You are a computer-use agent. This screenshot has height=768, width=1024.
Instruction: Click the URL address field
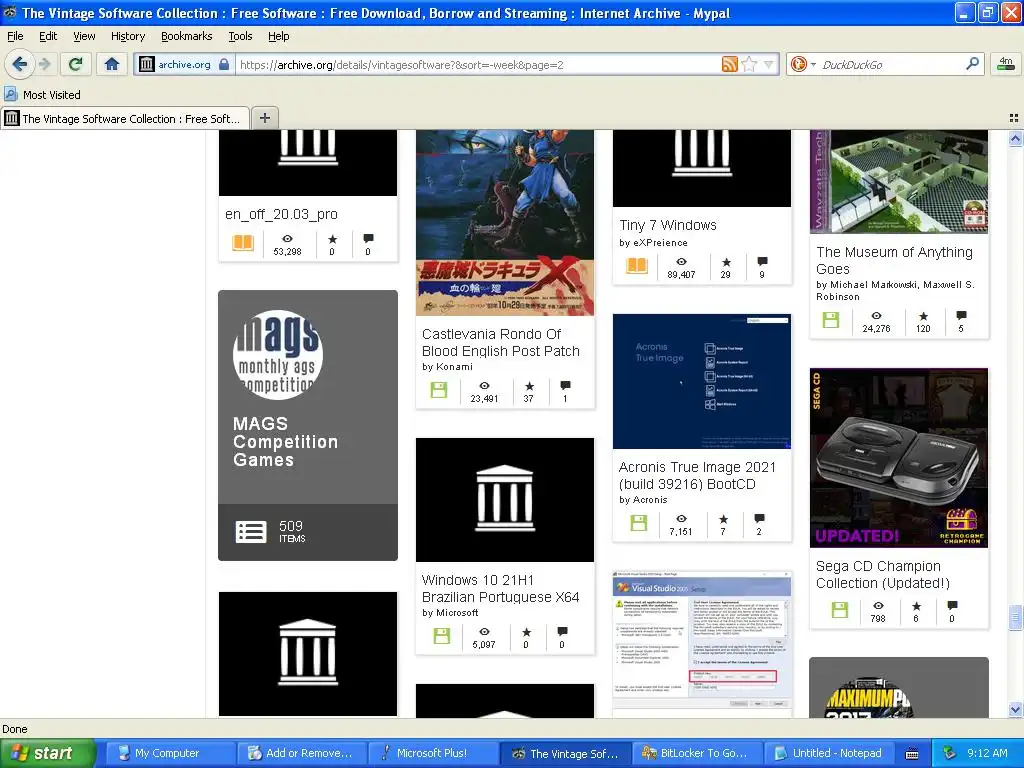coord(477,65)
